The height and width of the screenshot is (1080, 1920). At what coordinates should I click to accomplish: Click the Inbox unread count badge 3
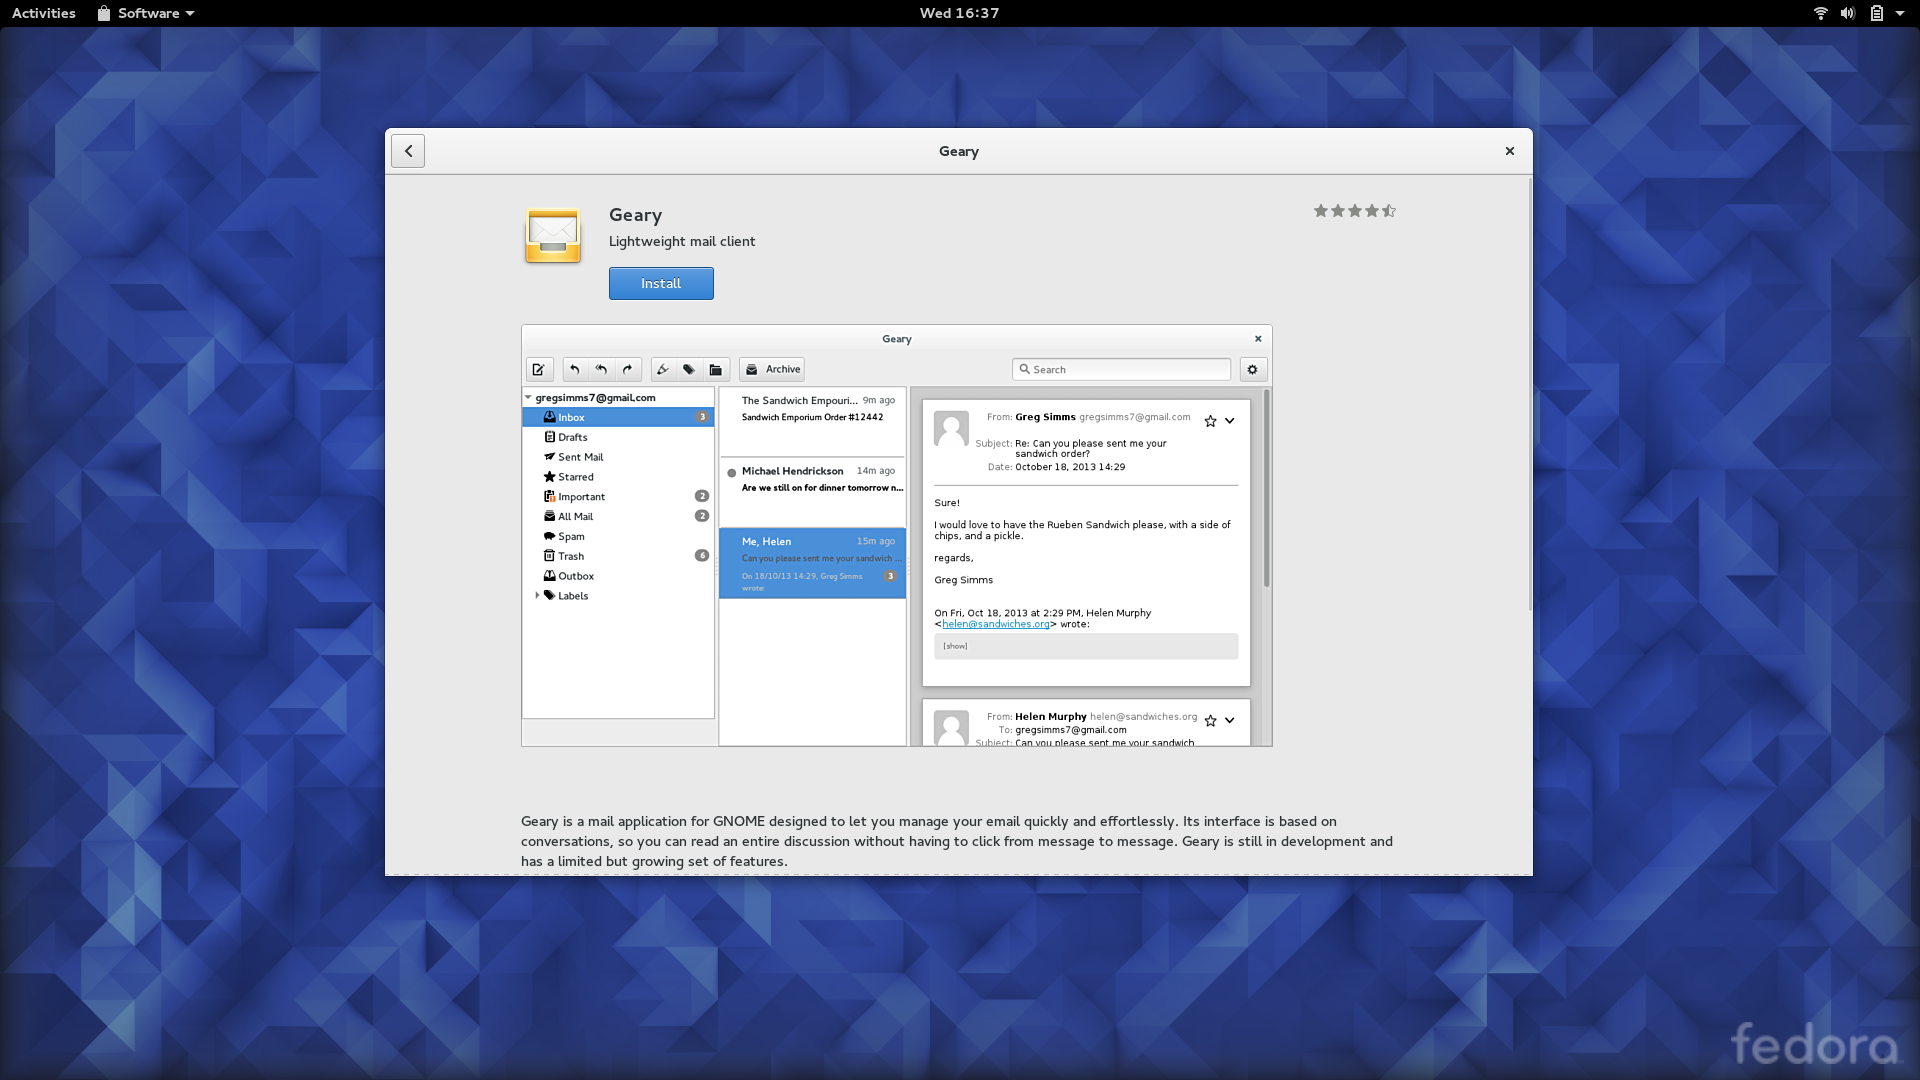point(702,417)
